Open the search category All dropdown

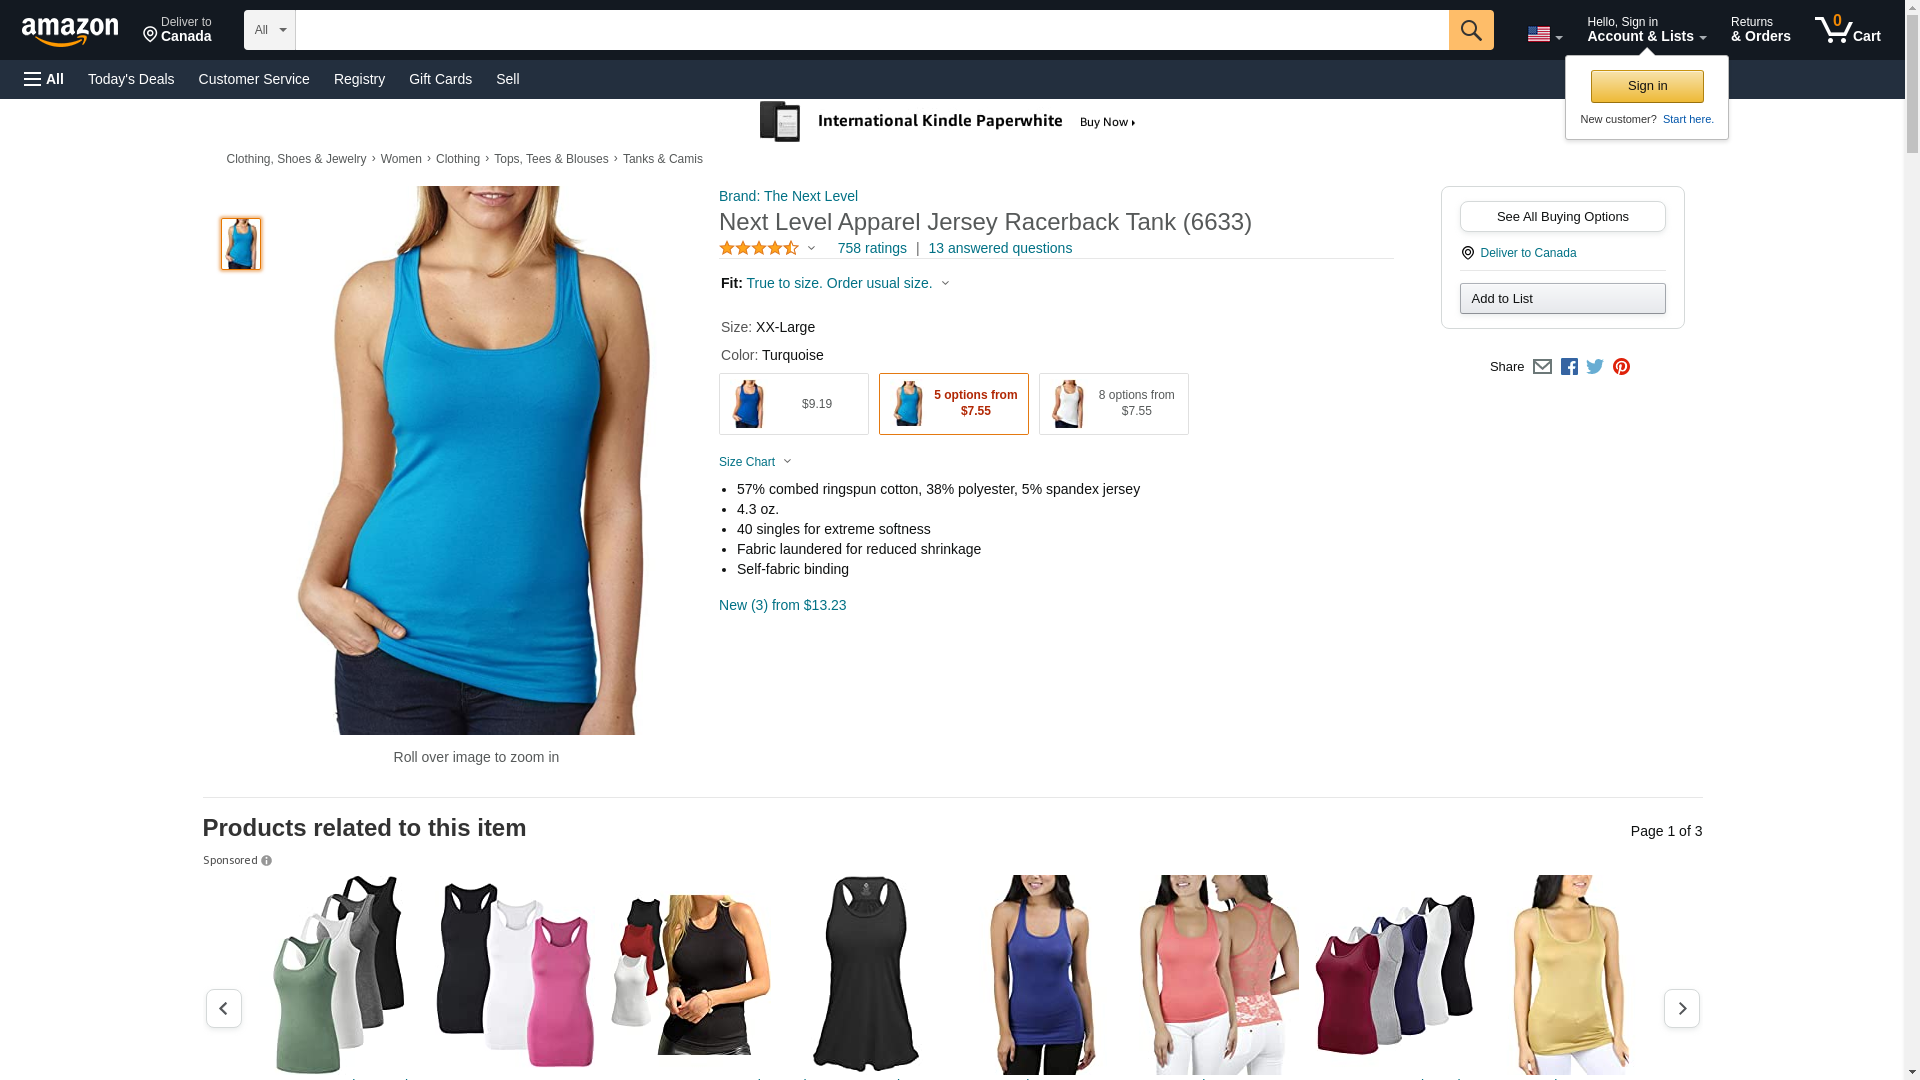pos(270,30)
